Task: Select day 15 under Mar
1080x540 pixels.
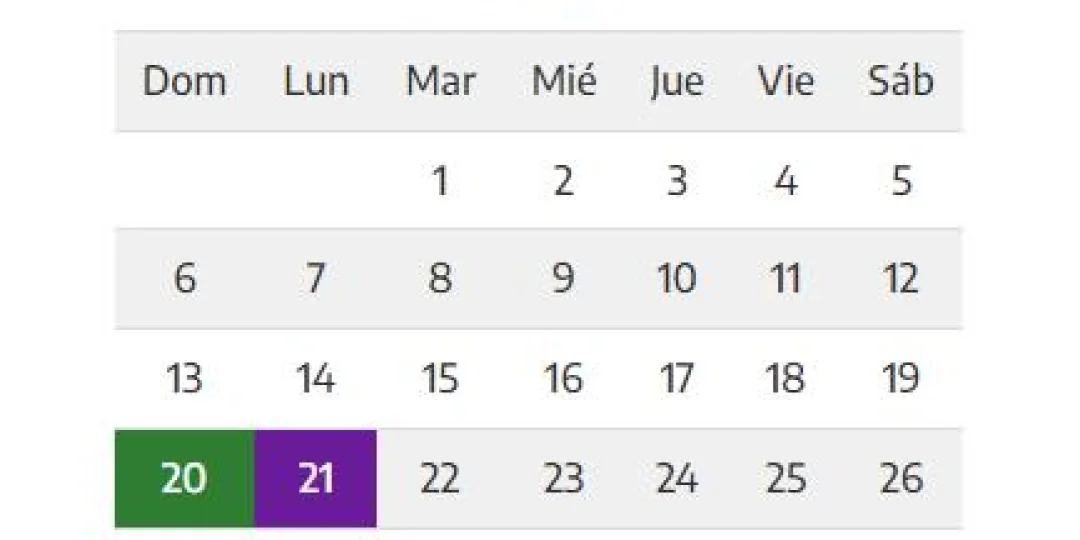Action: [439, 379]
